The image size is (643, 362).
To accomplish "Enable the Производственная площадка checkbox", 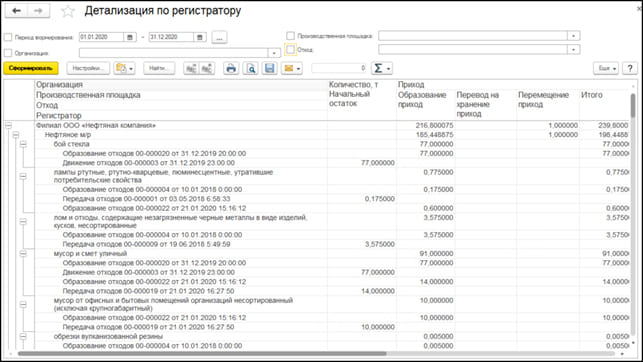I will point(290,36).
